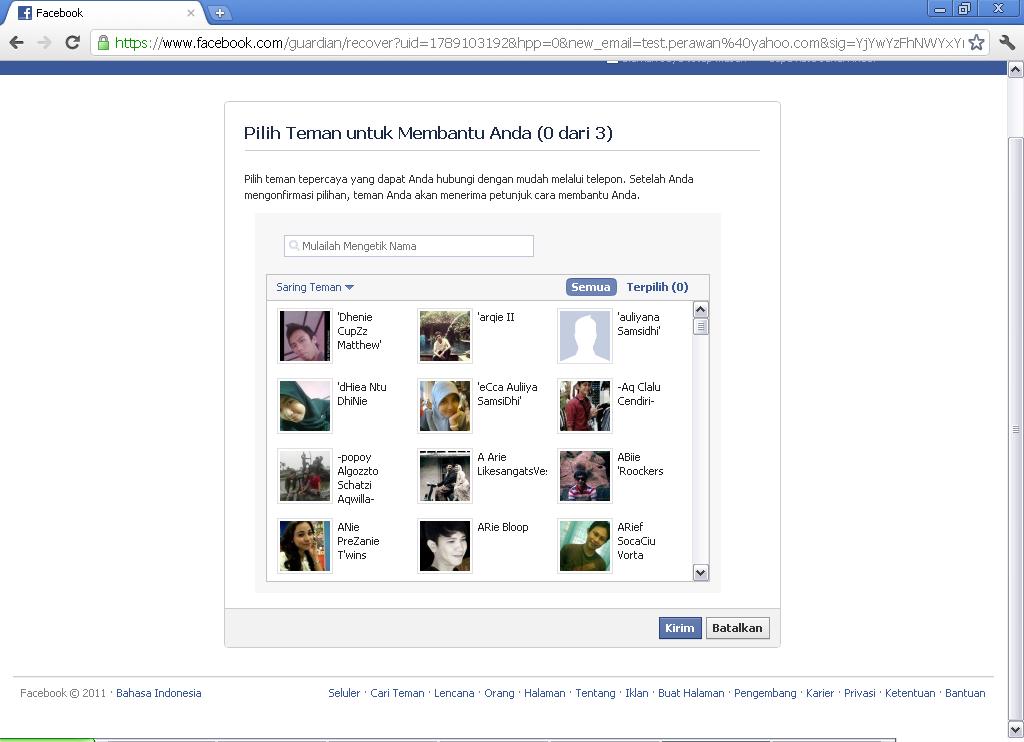Open the Lencana footer link
Screen dimensions: 1024x742
(x=454, y=693)
